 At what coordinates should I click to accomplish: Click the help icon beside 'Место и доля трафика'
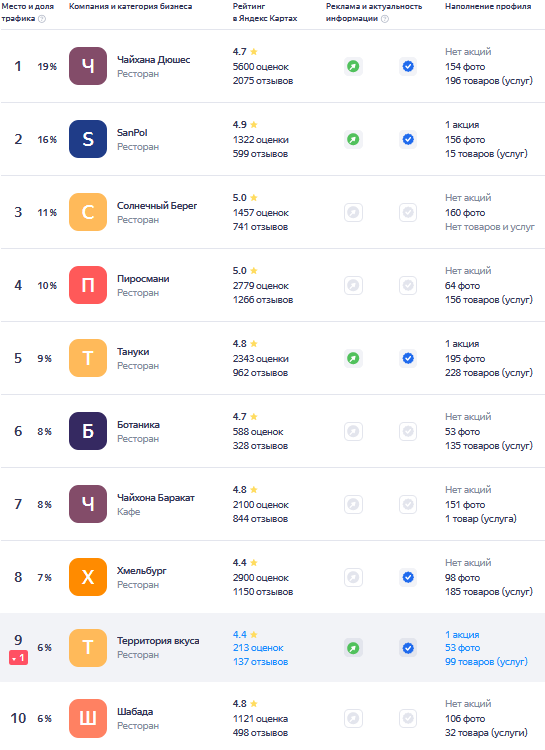(42, 19)
